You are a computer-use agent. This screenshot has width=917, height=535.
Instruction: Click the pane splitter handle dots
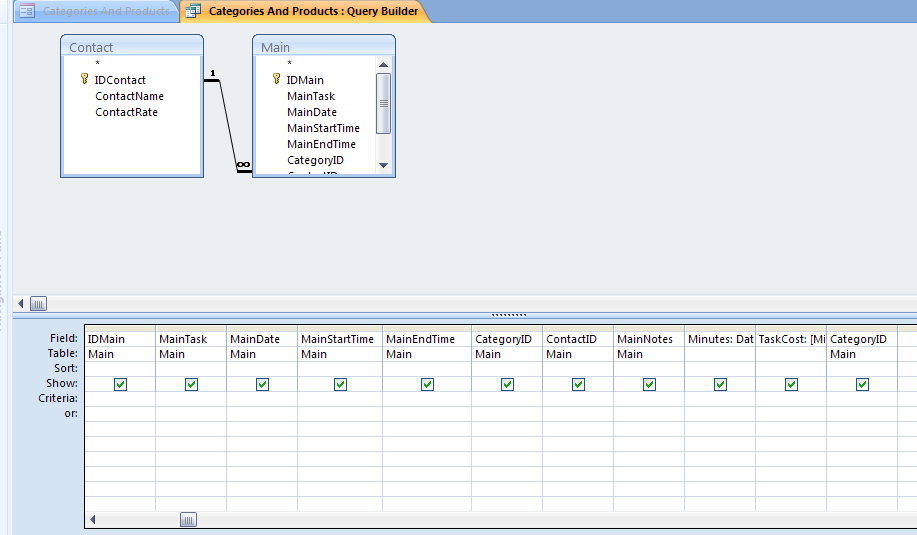[x=509, y=315]
